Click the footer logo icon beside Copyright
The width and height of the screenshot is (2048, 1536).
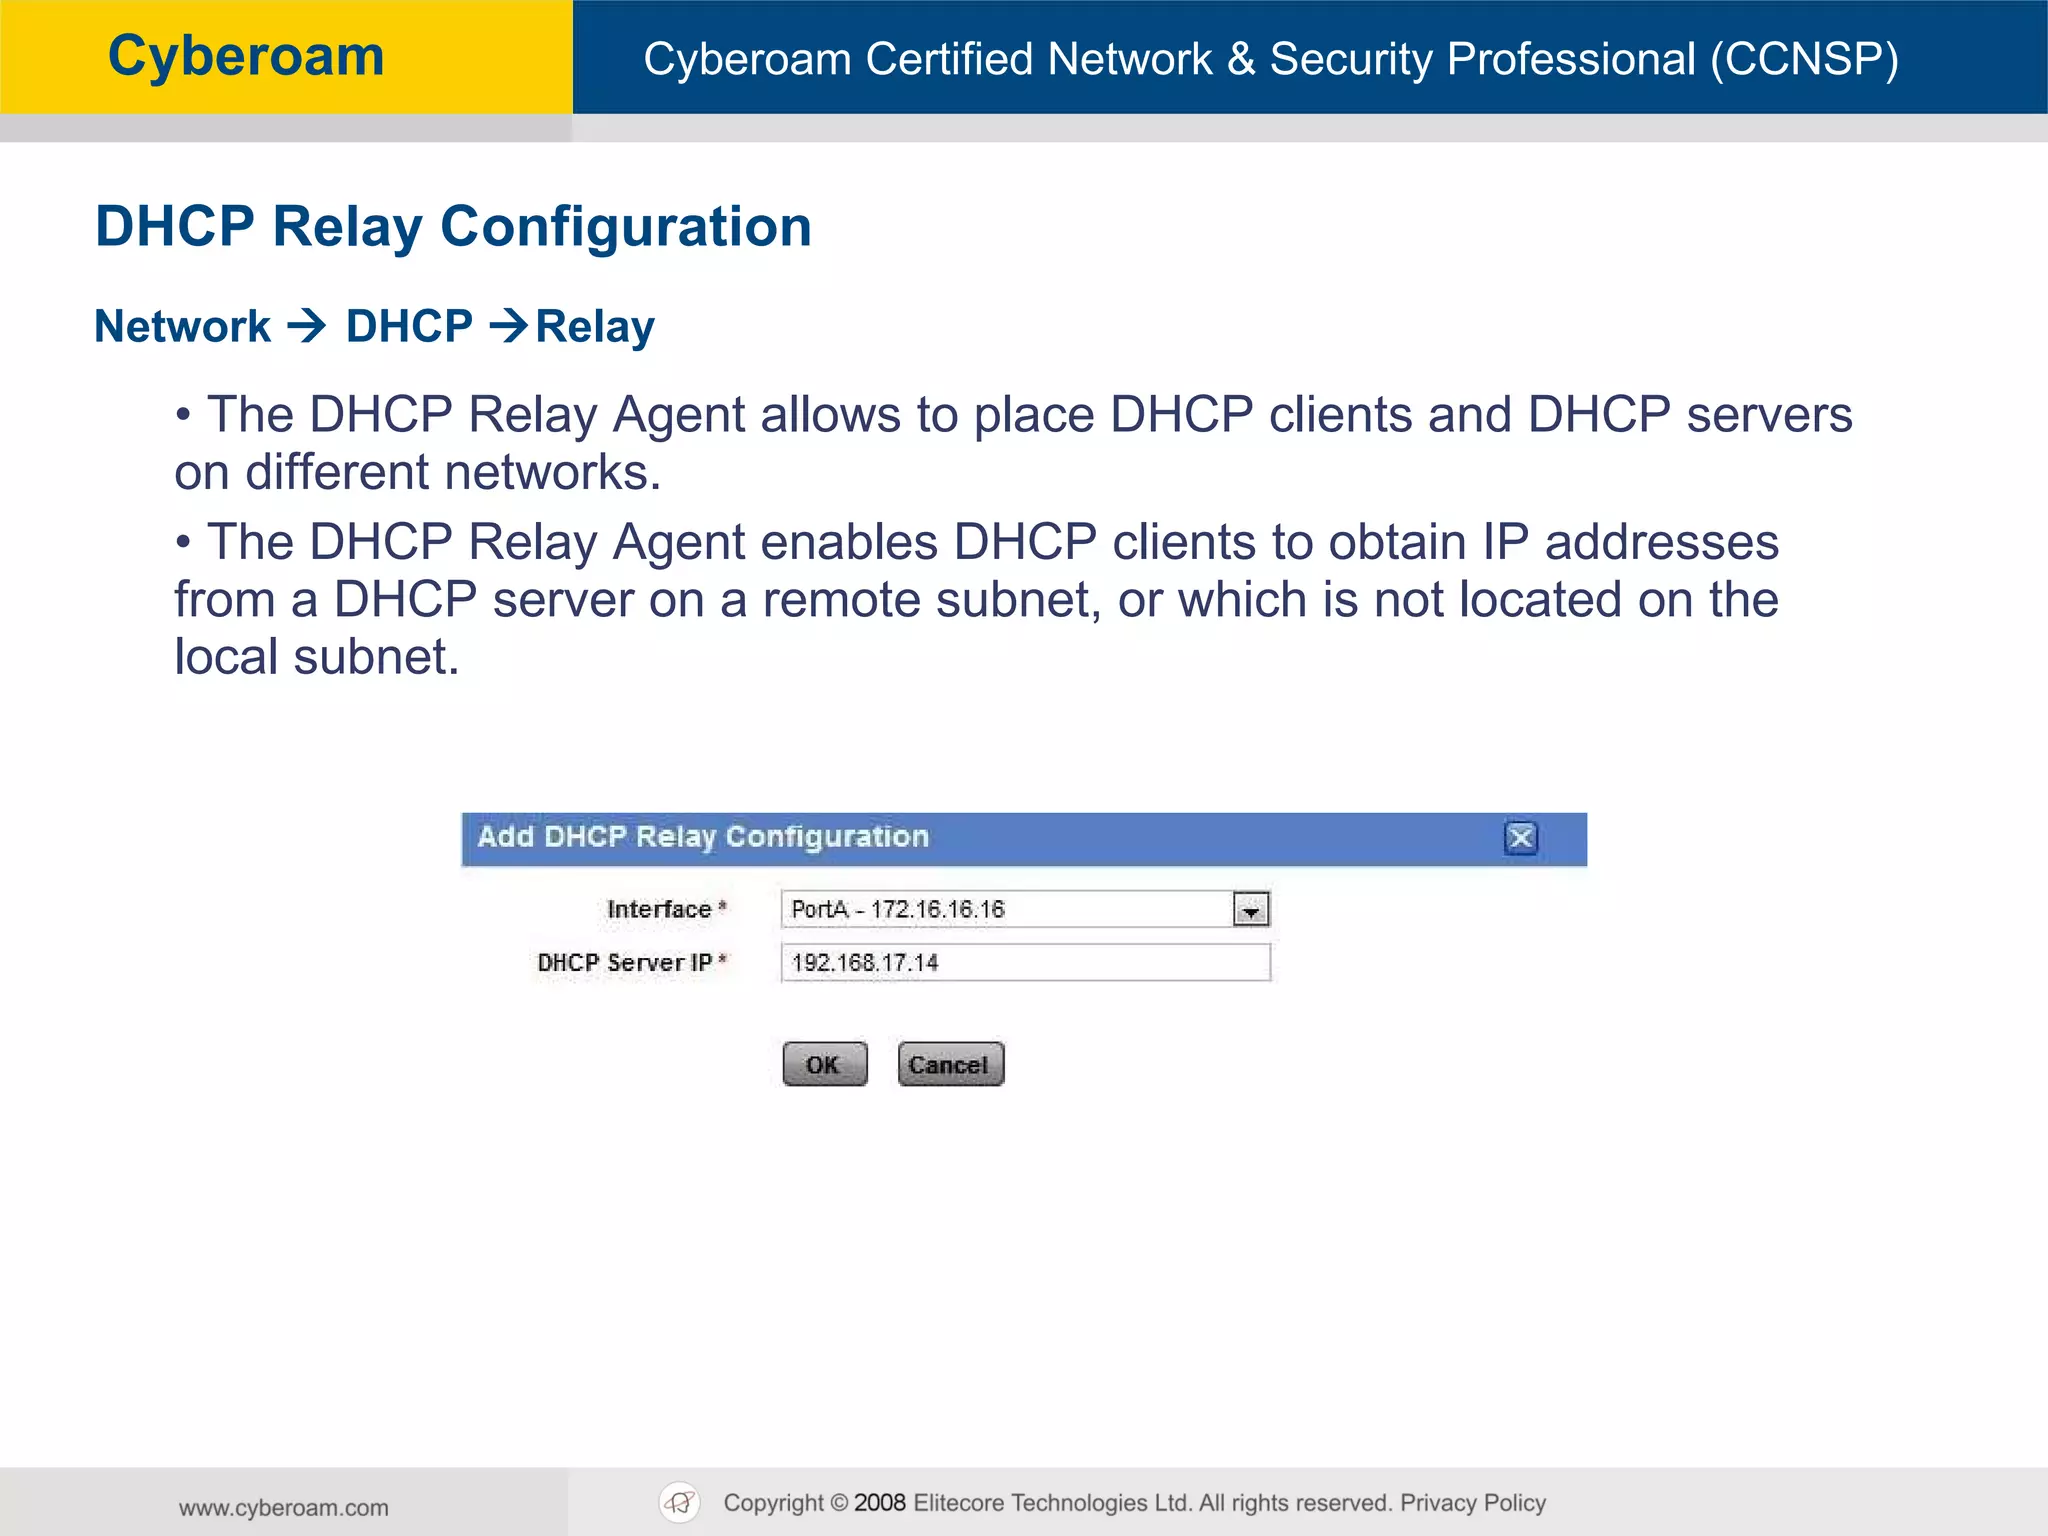(x=680, y=1502)
